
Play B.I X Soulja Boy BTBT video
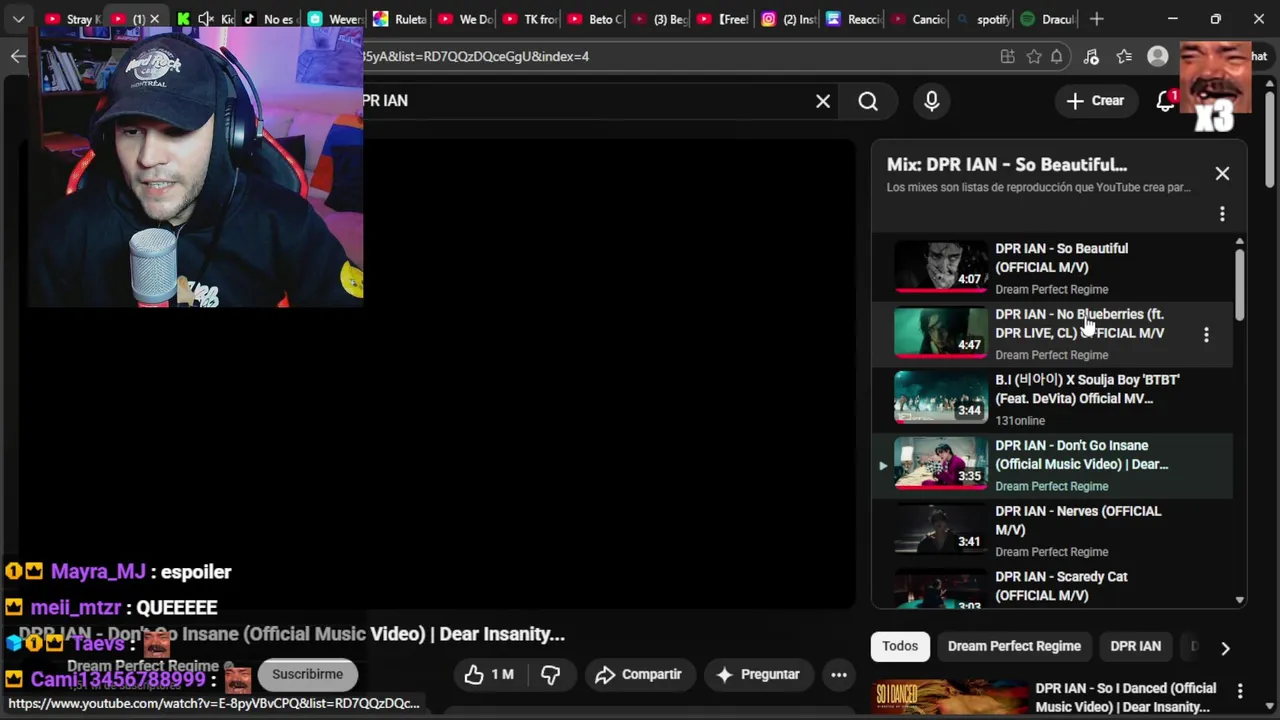point(1052,400)
